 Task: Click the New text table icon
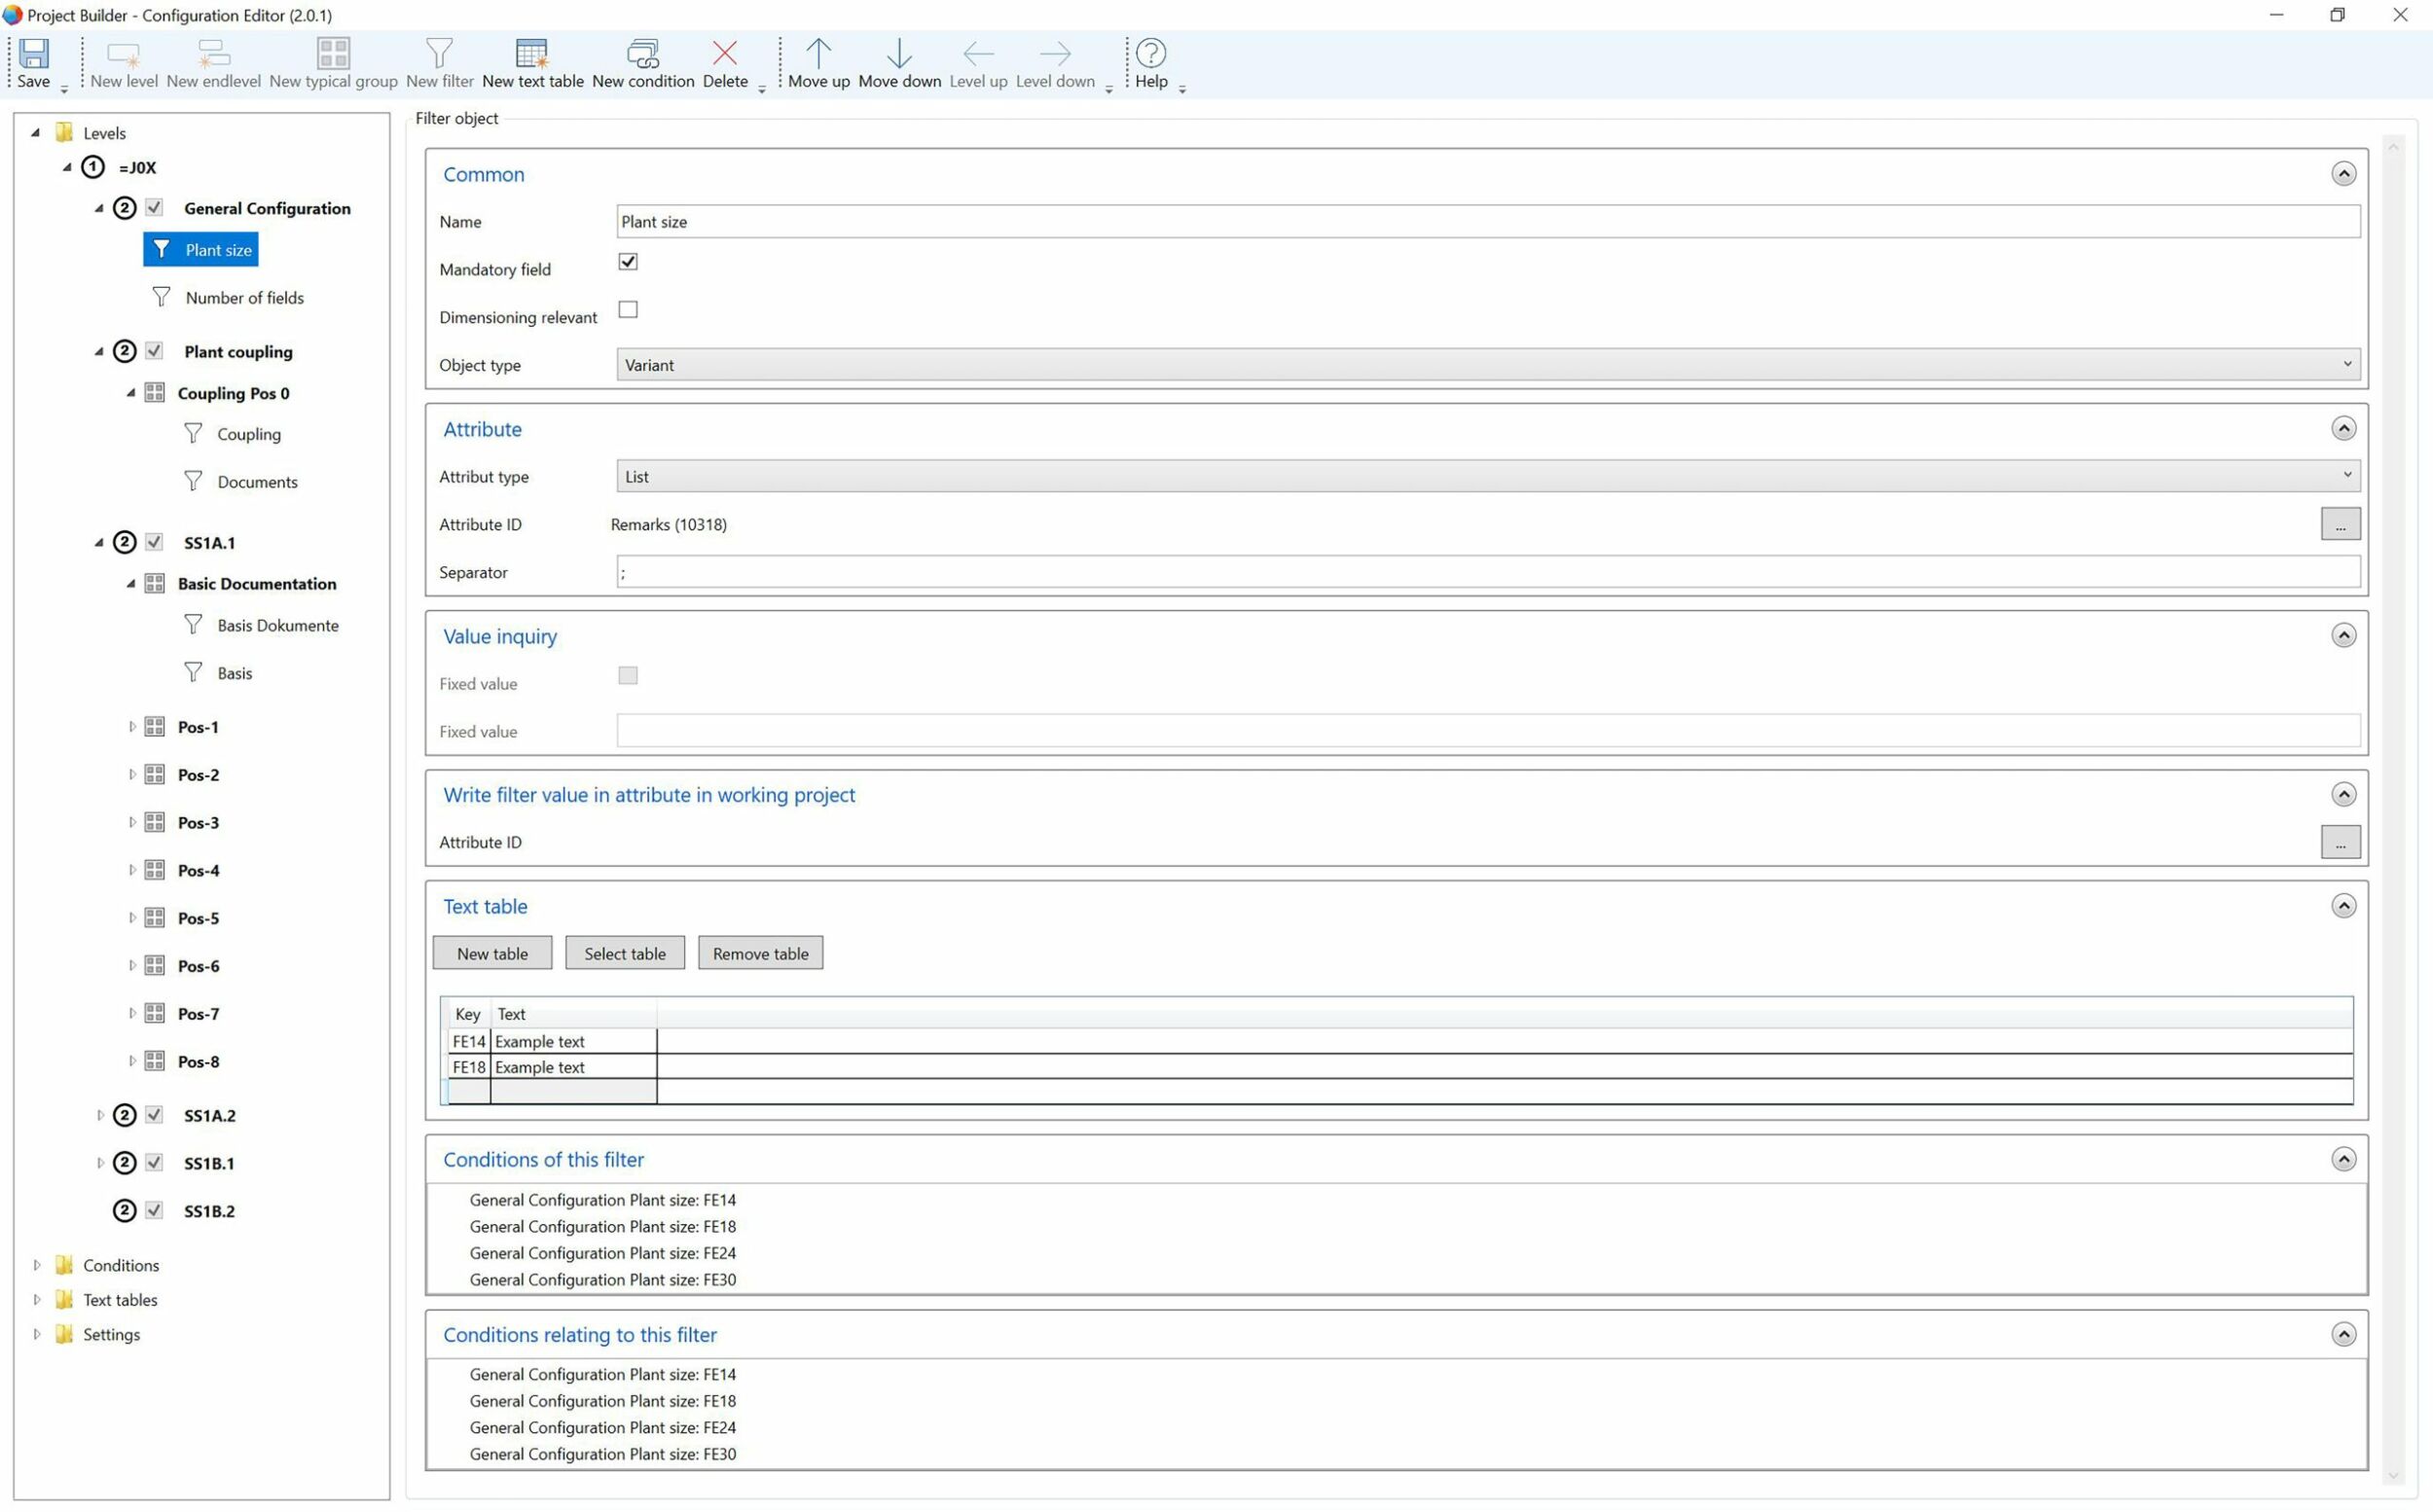[x=532, y=54]
